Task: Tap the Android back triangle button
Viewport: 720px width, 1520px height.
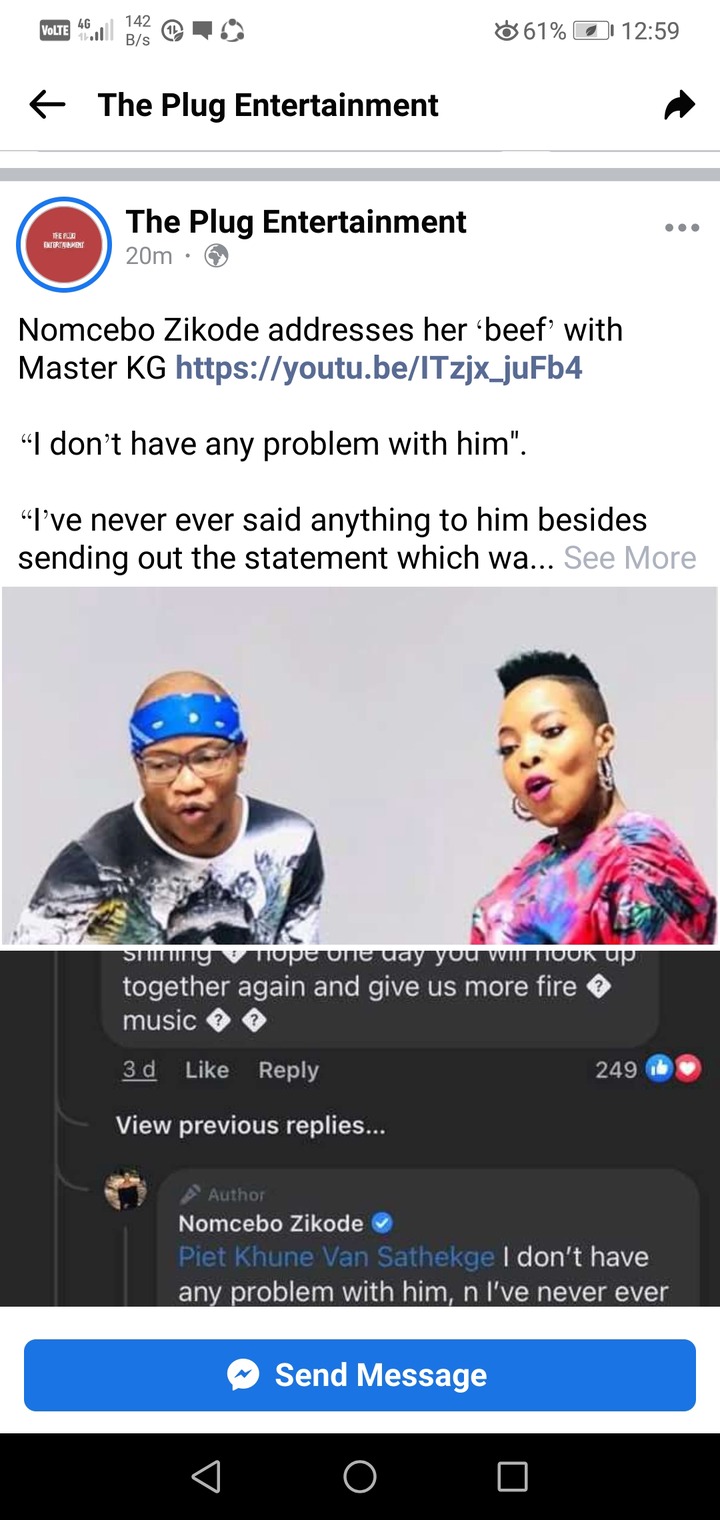Action: click(x=206, y=1476)
